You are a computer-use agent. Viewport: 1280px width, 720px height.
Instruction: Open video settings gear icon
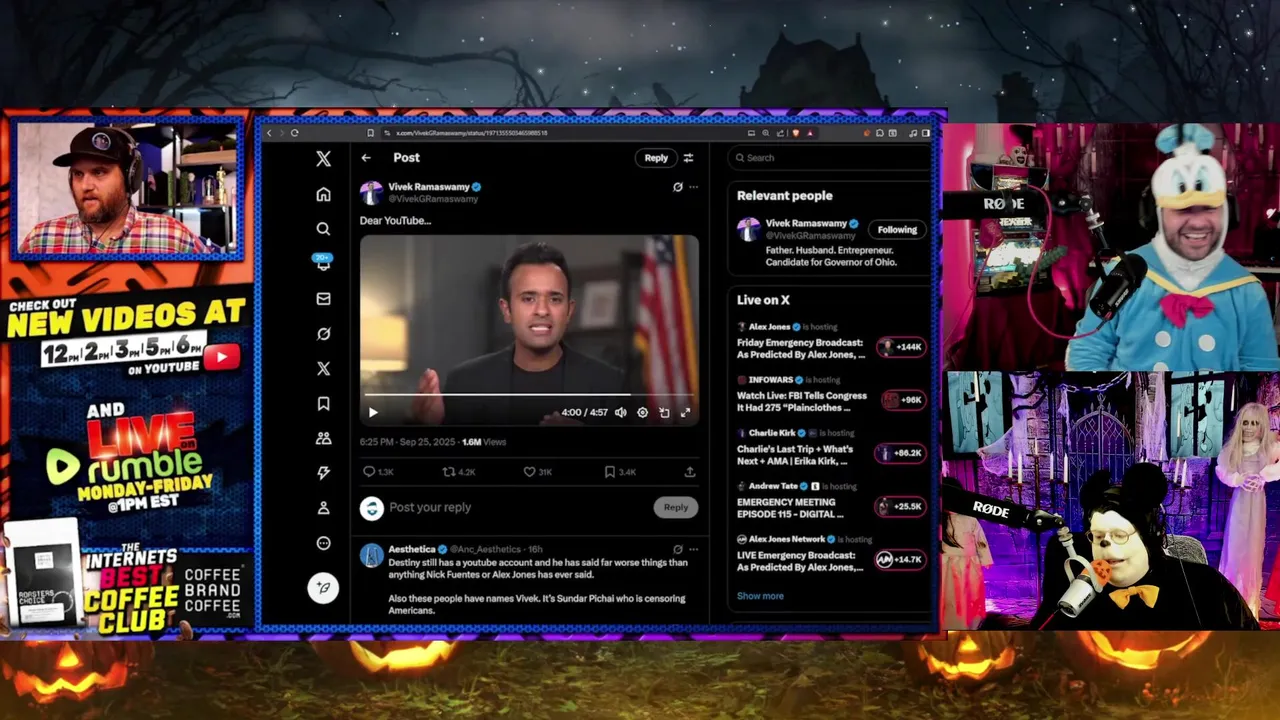(642, 412)
